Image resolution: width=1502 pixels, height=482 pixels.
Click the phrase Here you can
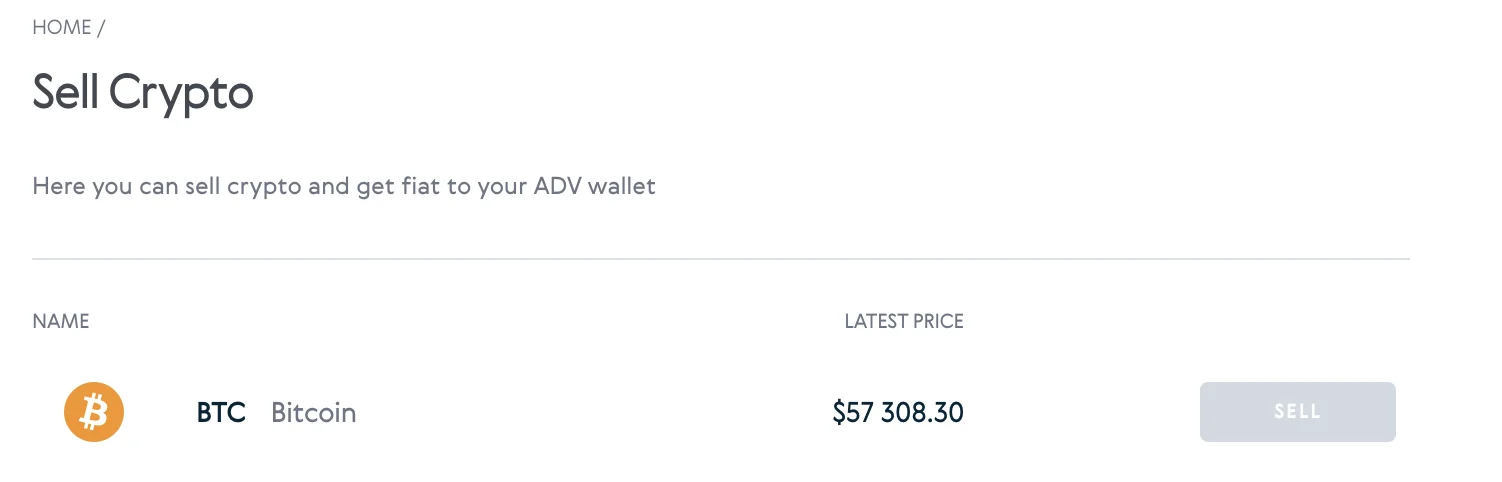point(106,187)
